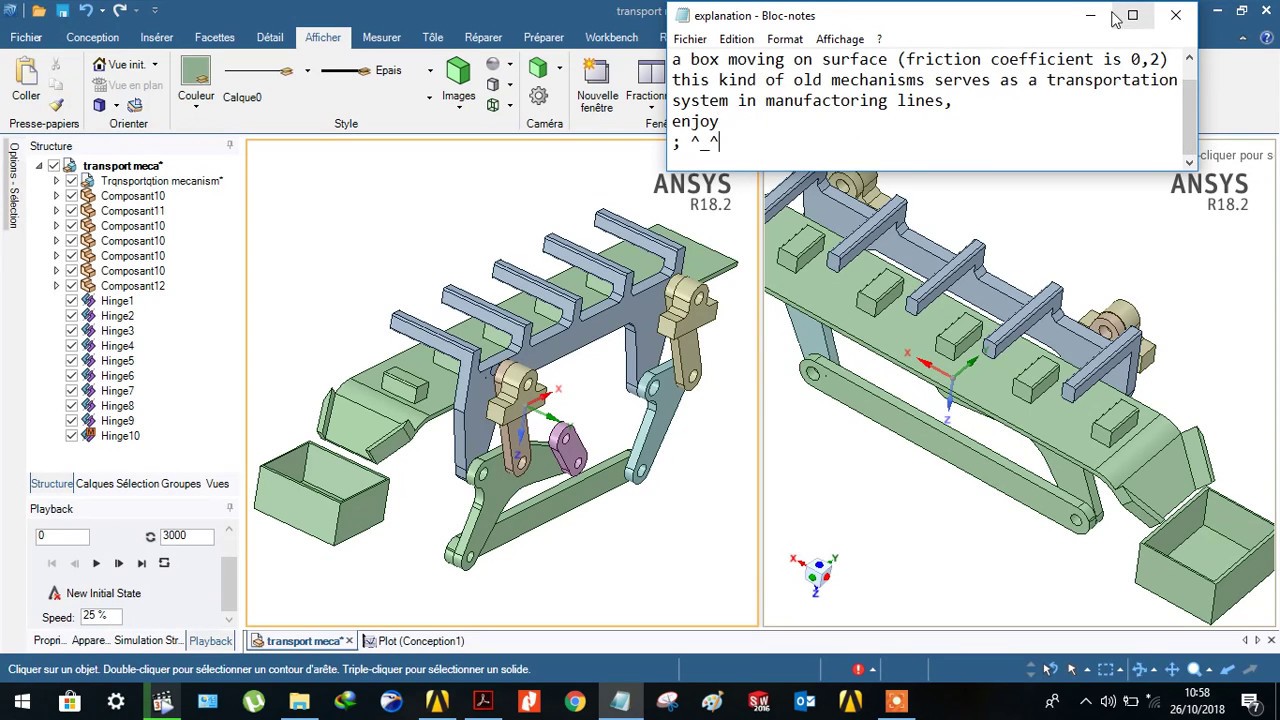Click the Couleur color swatch
The height and width of the screenshot is (720, 1280).
pos(196,71)
